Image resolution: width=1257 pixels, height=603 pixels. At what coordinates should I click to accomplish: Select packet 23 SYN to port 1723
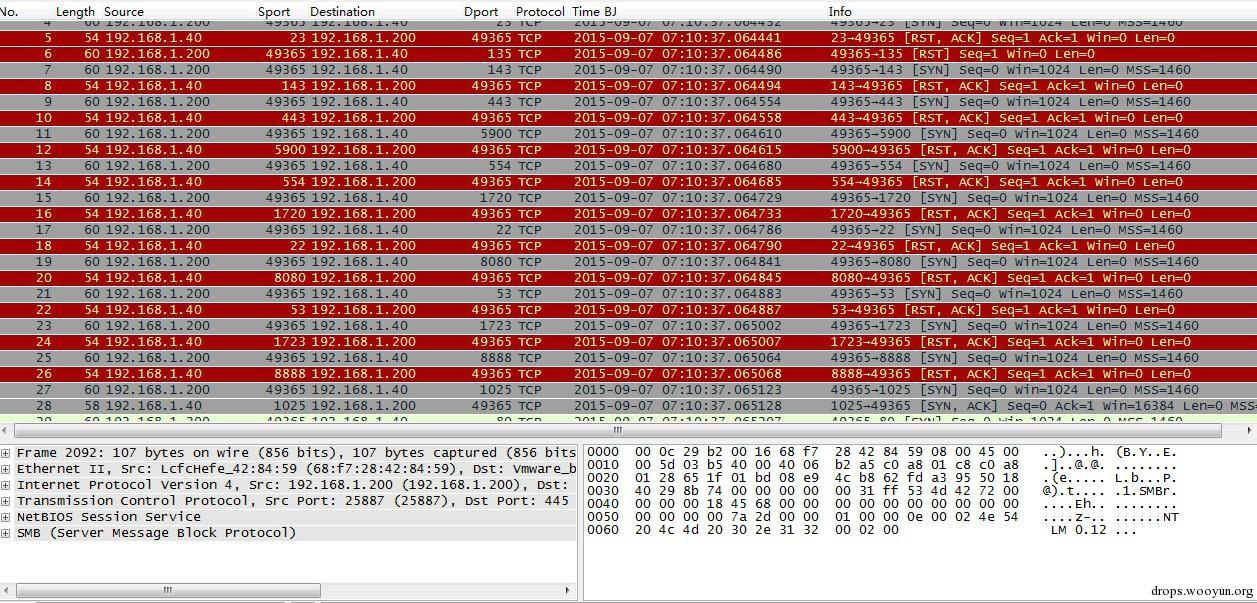[628, 326]
